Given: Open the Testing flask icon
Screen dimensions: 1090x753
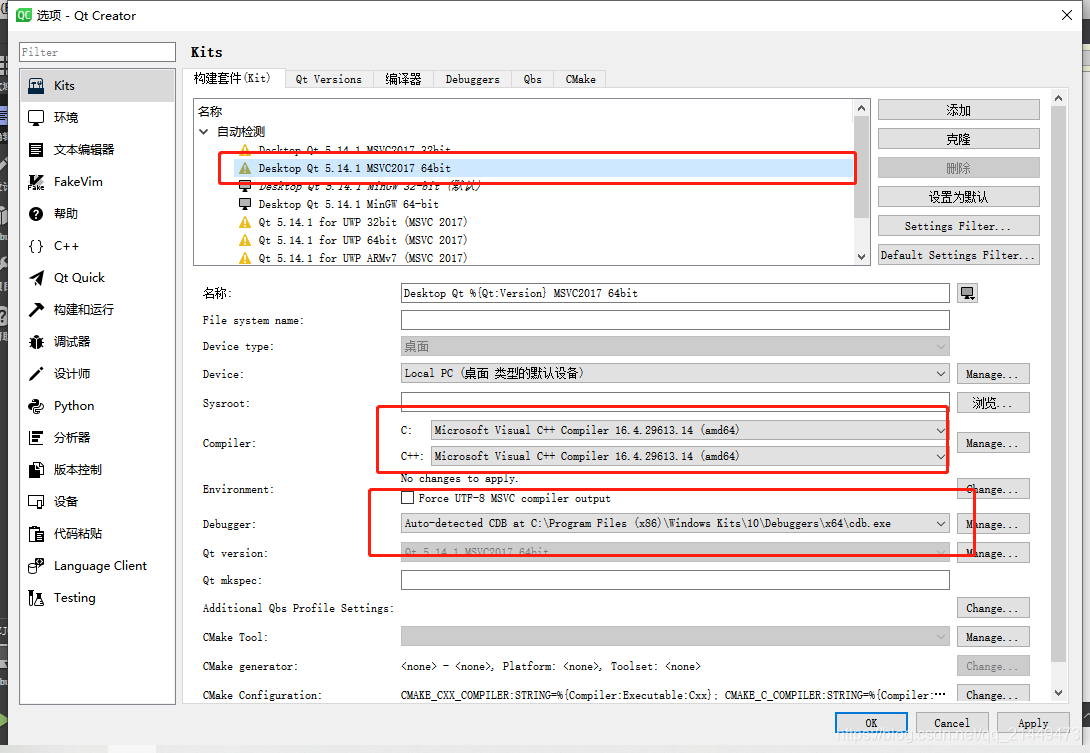Looking at the screenshot, I should (36, 598).
